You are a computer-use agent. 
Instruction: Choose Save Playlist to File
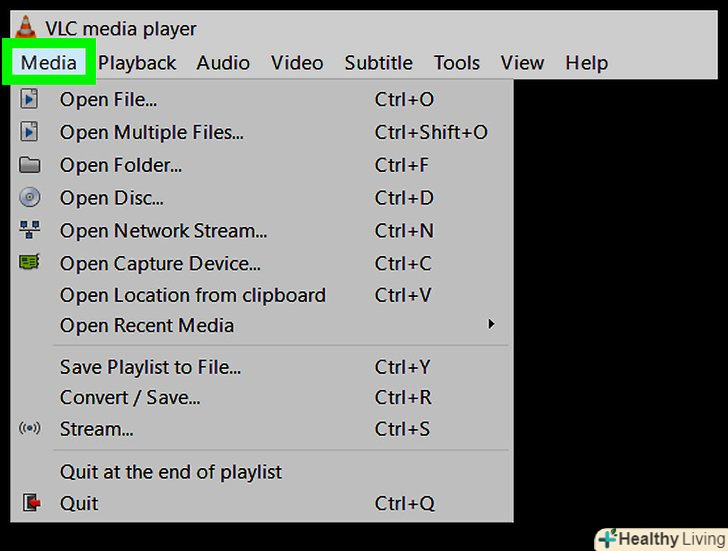point(150,367)
